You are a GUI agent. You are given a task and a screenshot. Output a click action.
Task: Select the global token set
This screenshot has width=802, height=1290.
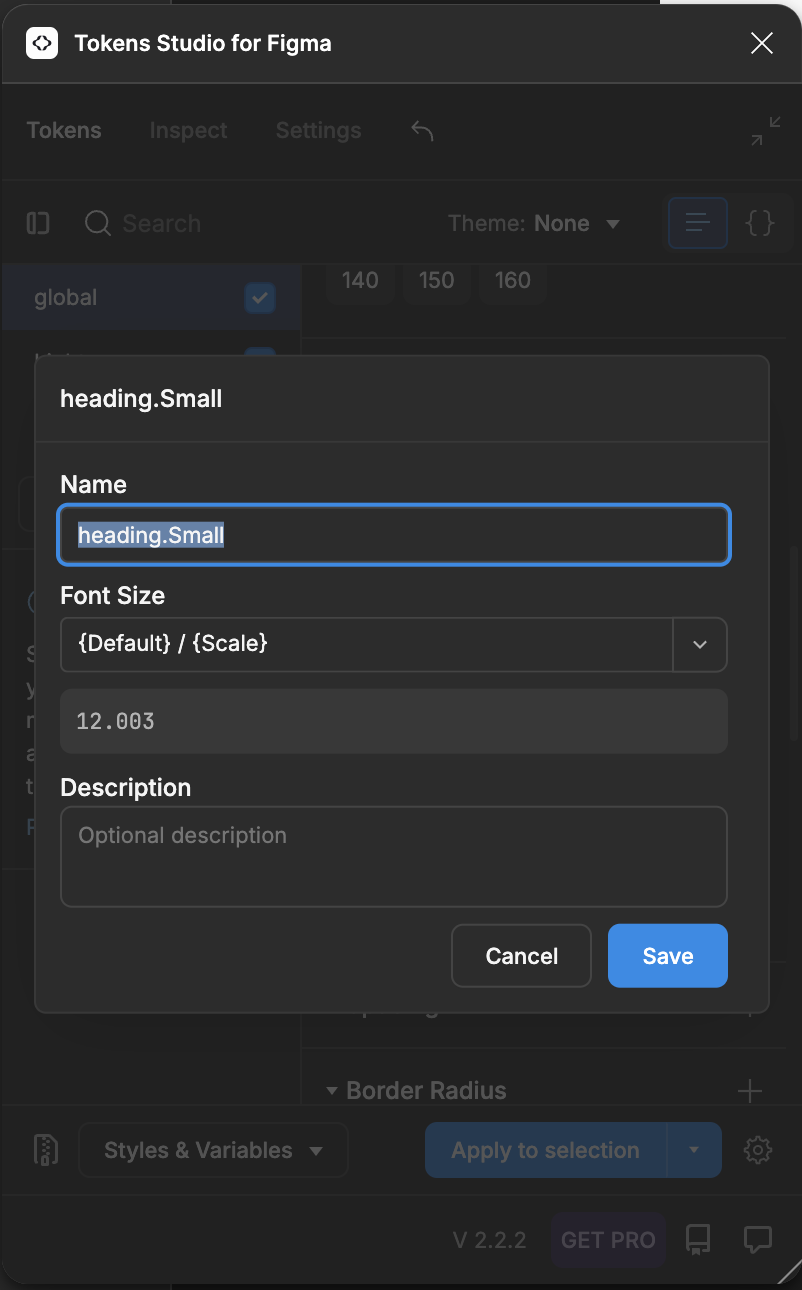coord(151,297)
